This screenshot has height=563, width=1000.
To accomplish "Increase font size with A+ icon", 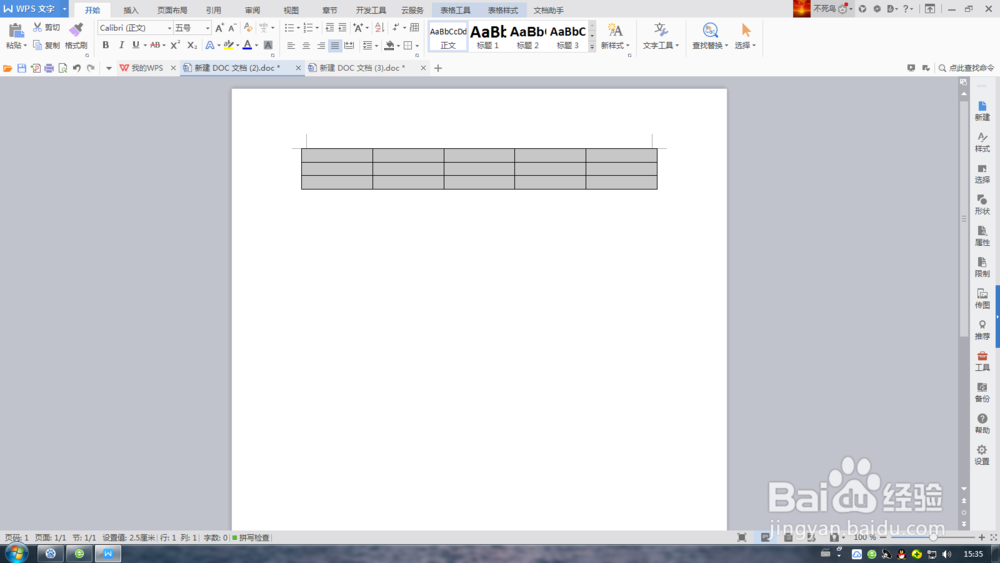I will click(219, 28).
